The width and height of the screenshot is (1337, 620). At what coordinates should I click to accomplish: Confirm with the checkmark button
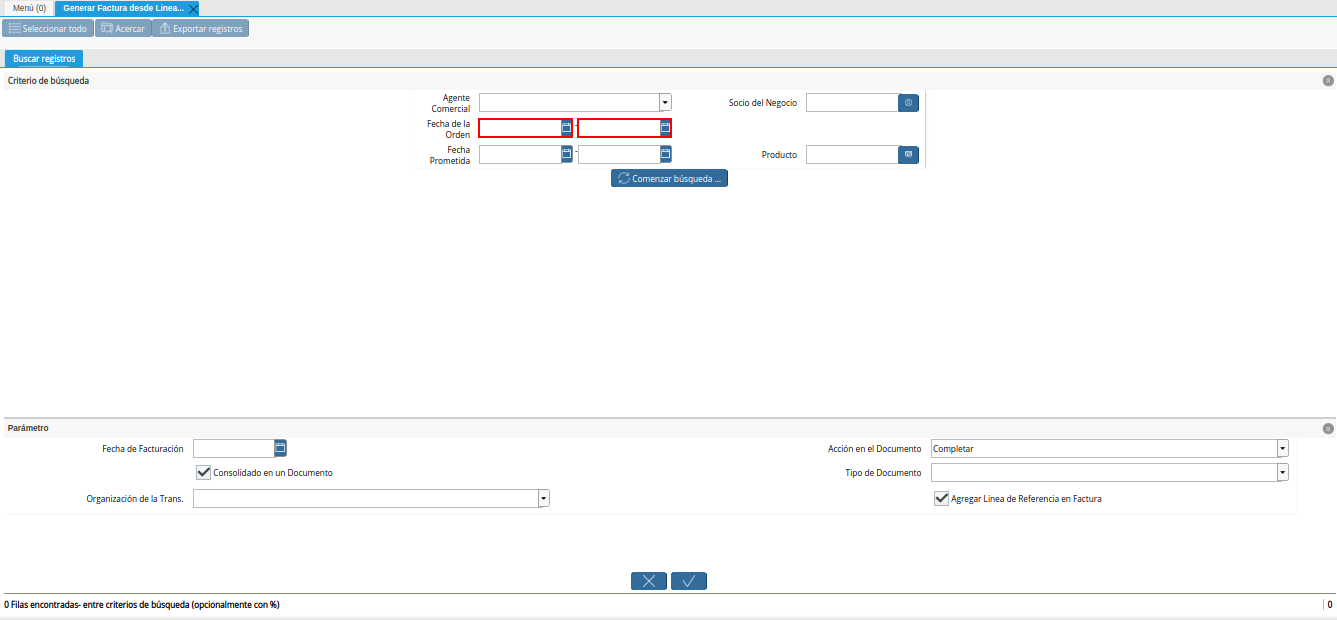[689, 581]
